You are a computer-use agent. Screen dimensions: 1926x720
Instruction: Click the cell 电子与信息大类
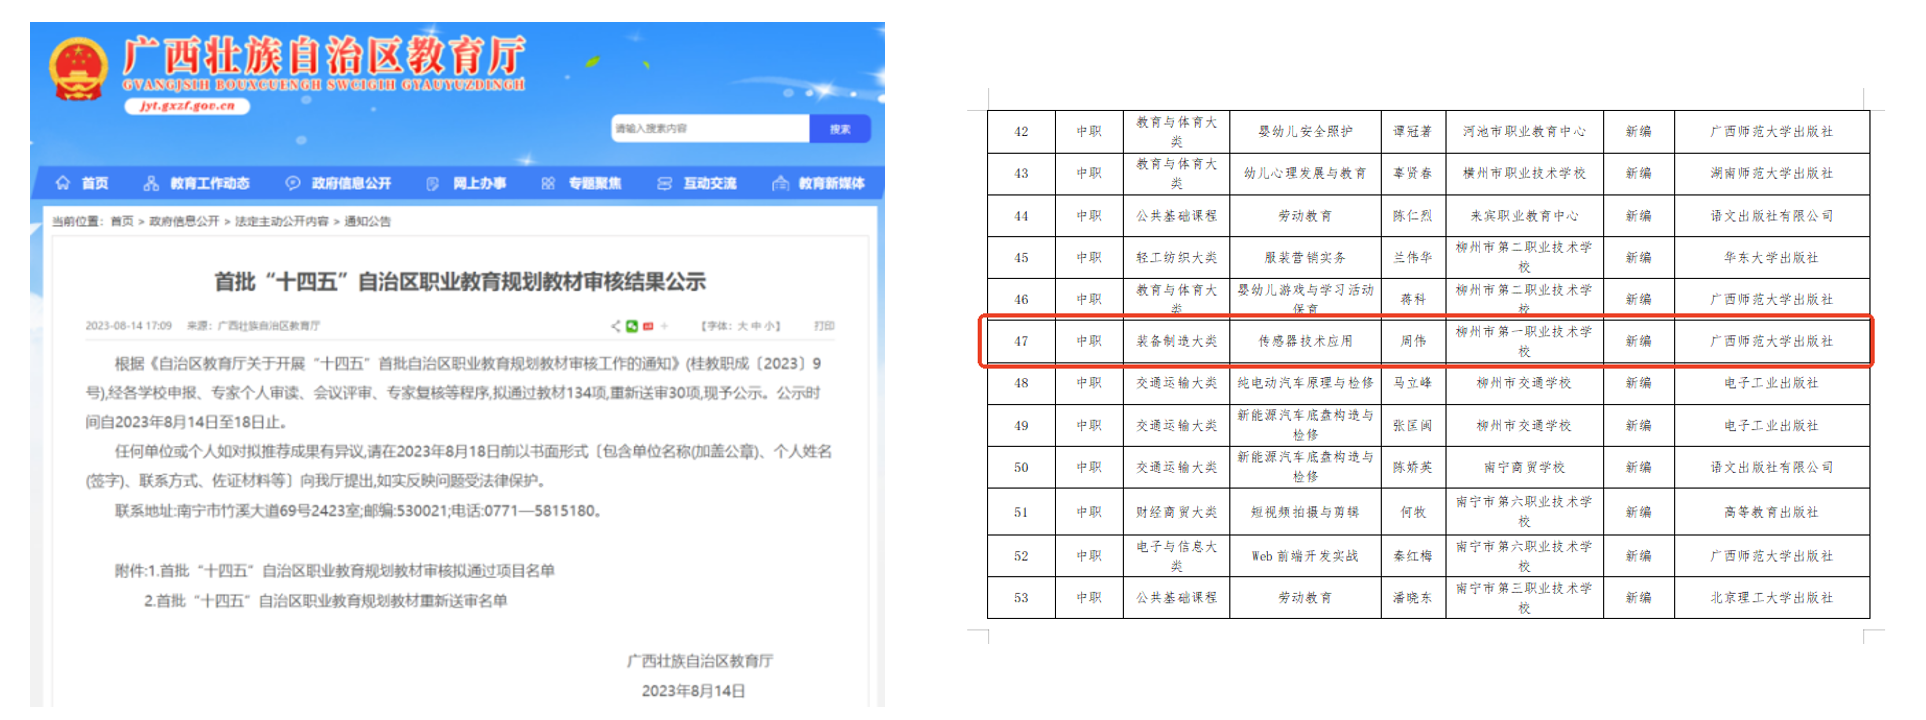click(x=1176, y=556)
